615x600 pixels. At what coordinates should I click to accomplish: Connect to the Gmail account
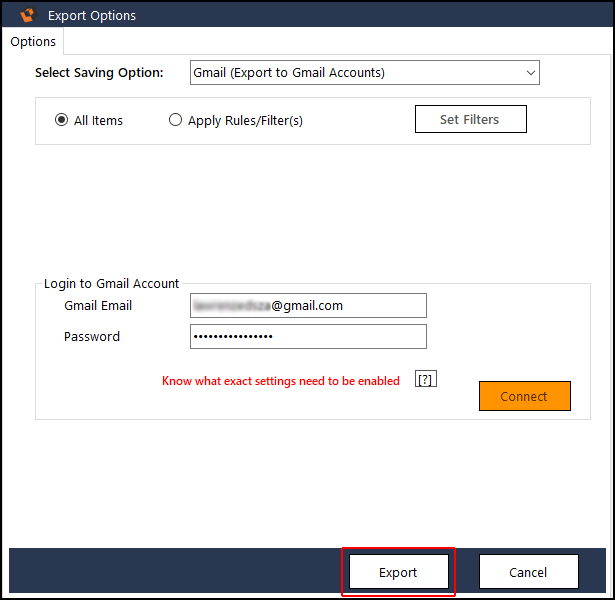524,396
